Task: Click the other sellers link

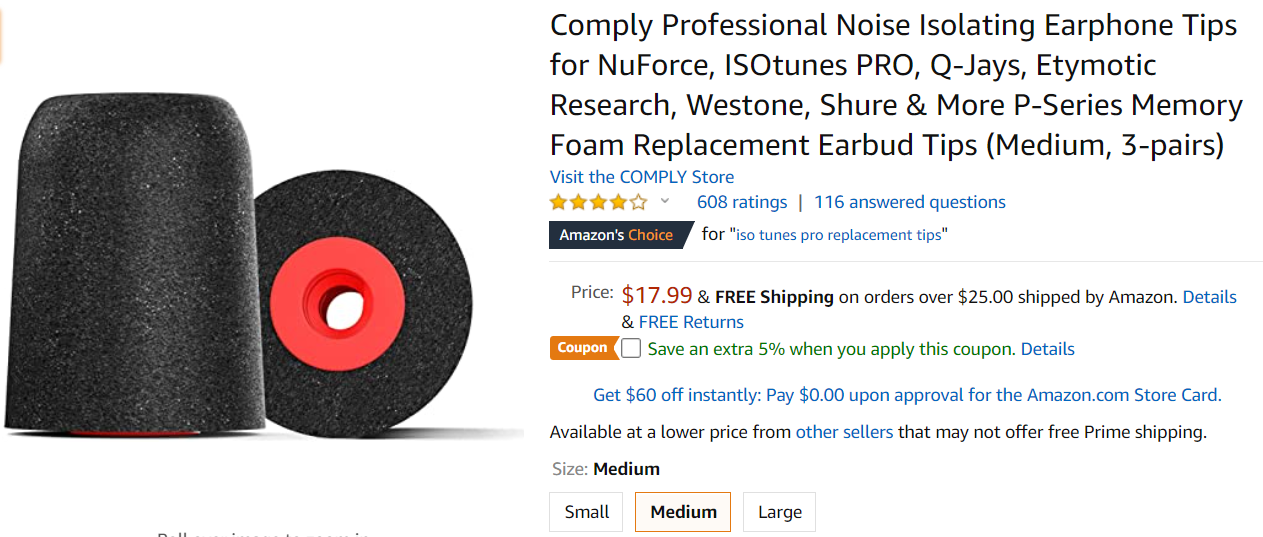Action: pos(844,432)
